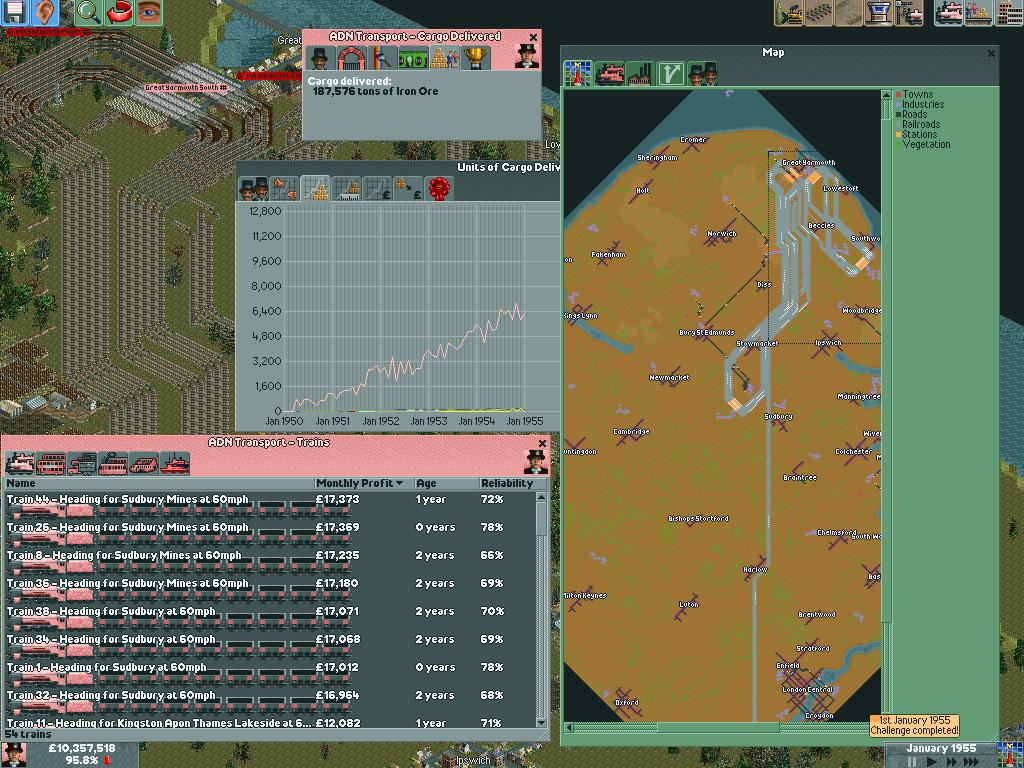Open the build vehicles train icon
The width and height of the screenshot is (1024, 768).
(950, 12)
